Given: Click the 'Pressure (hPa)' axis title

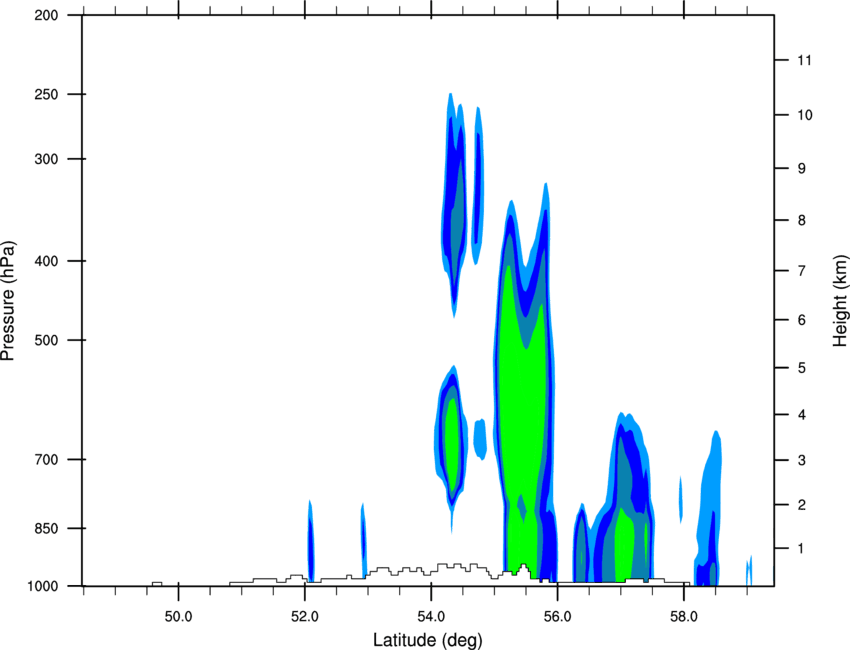Looking at the screenshot, I should [x=8, y=300].
